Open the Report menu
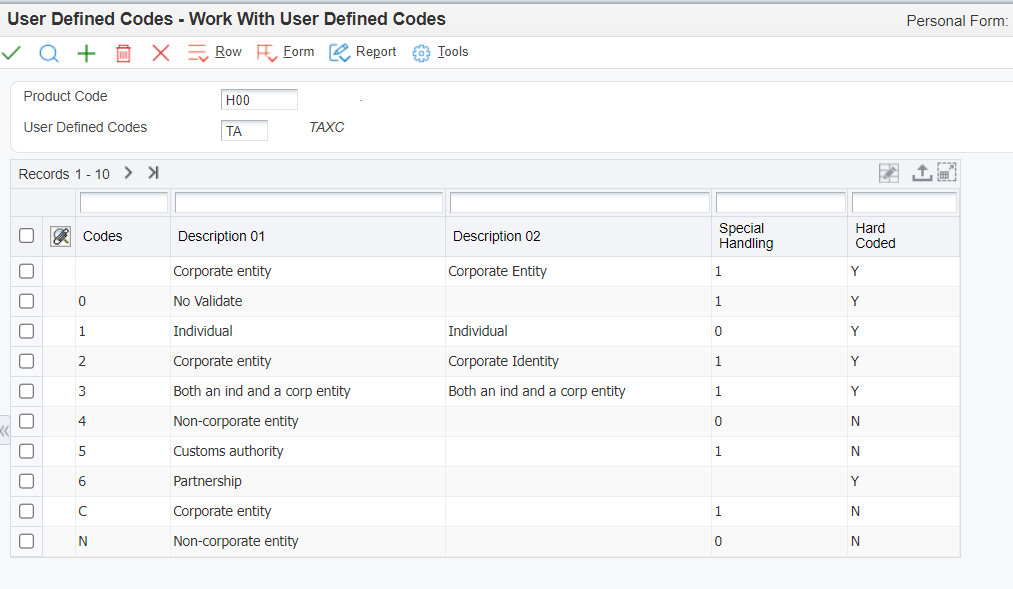The image size is (1013, 589). (x=362, y=51)
